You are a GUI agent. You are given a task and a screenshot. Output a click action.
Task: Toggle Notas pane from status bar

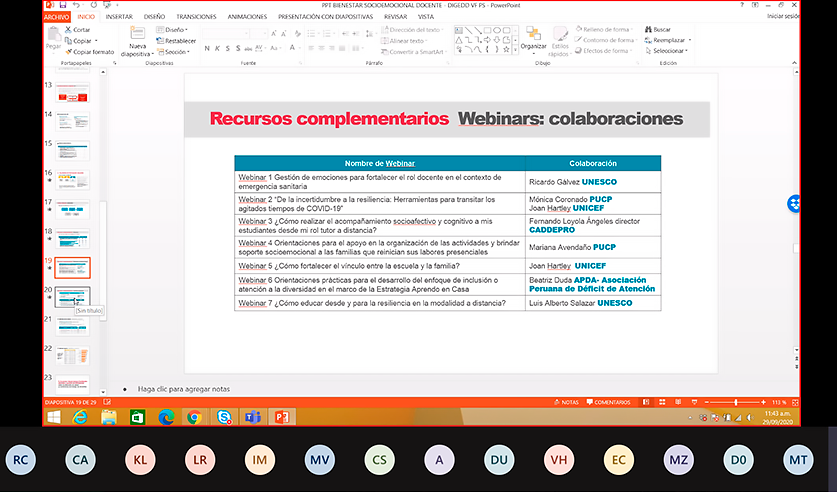tap(566, 402)
